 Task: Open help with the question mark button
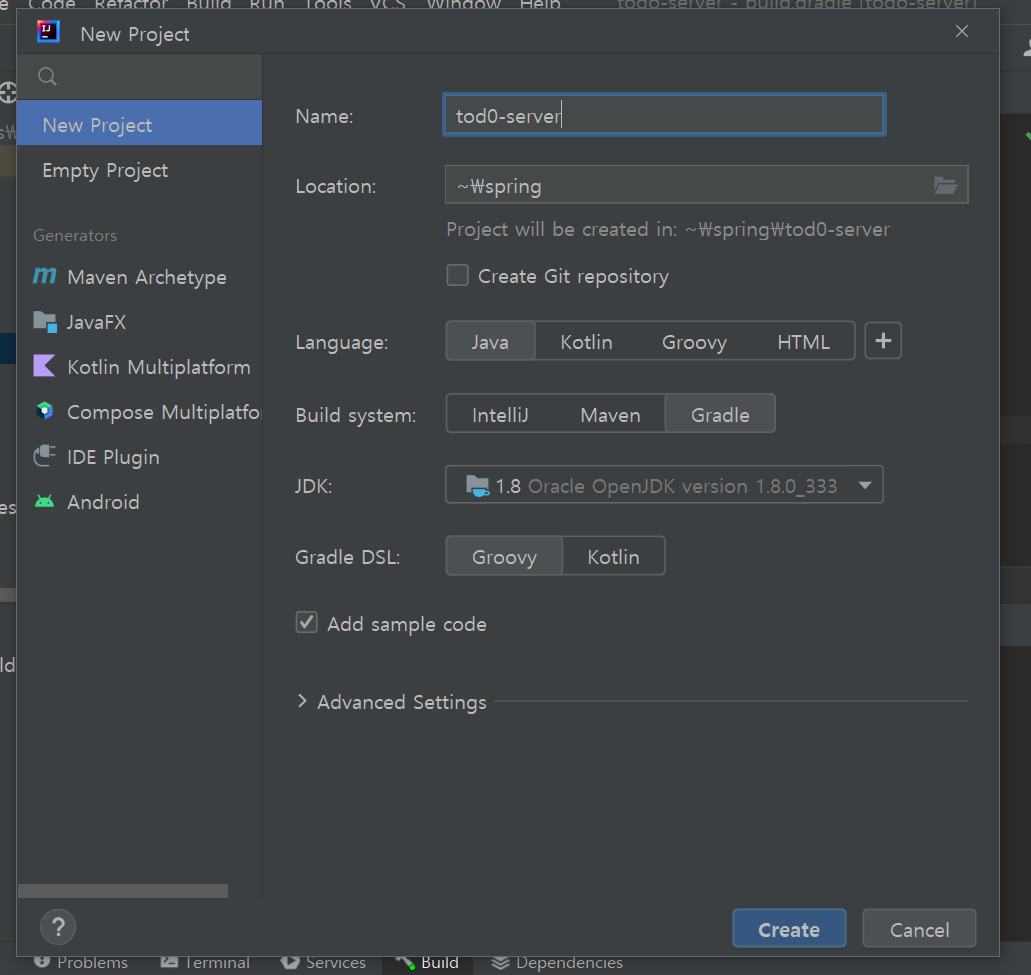tap(58, 927)
